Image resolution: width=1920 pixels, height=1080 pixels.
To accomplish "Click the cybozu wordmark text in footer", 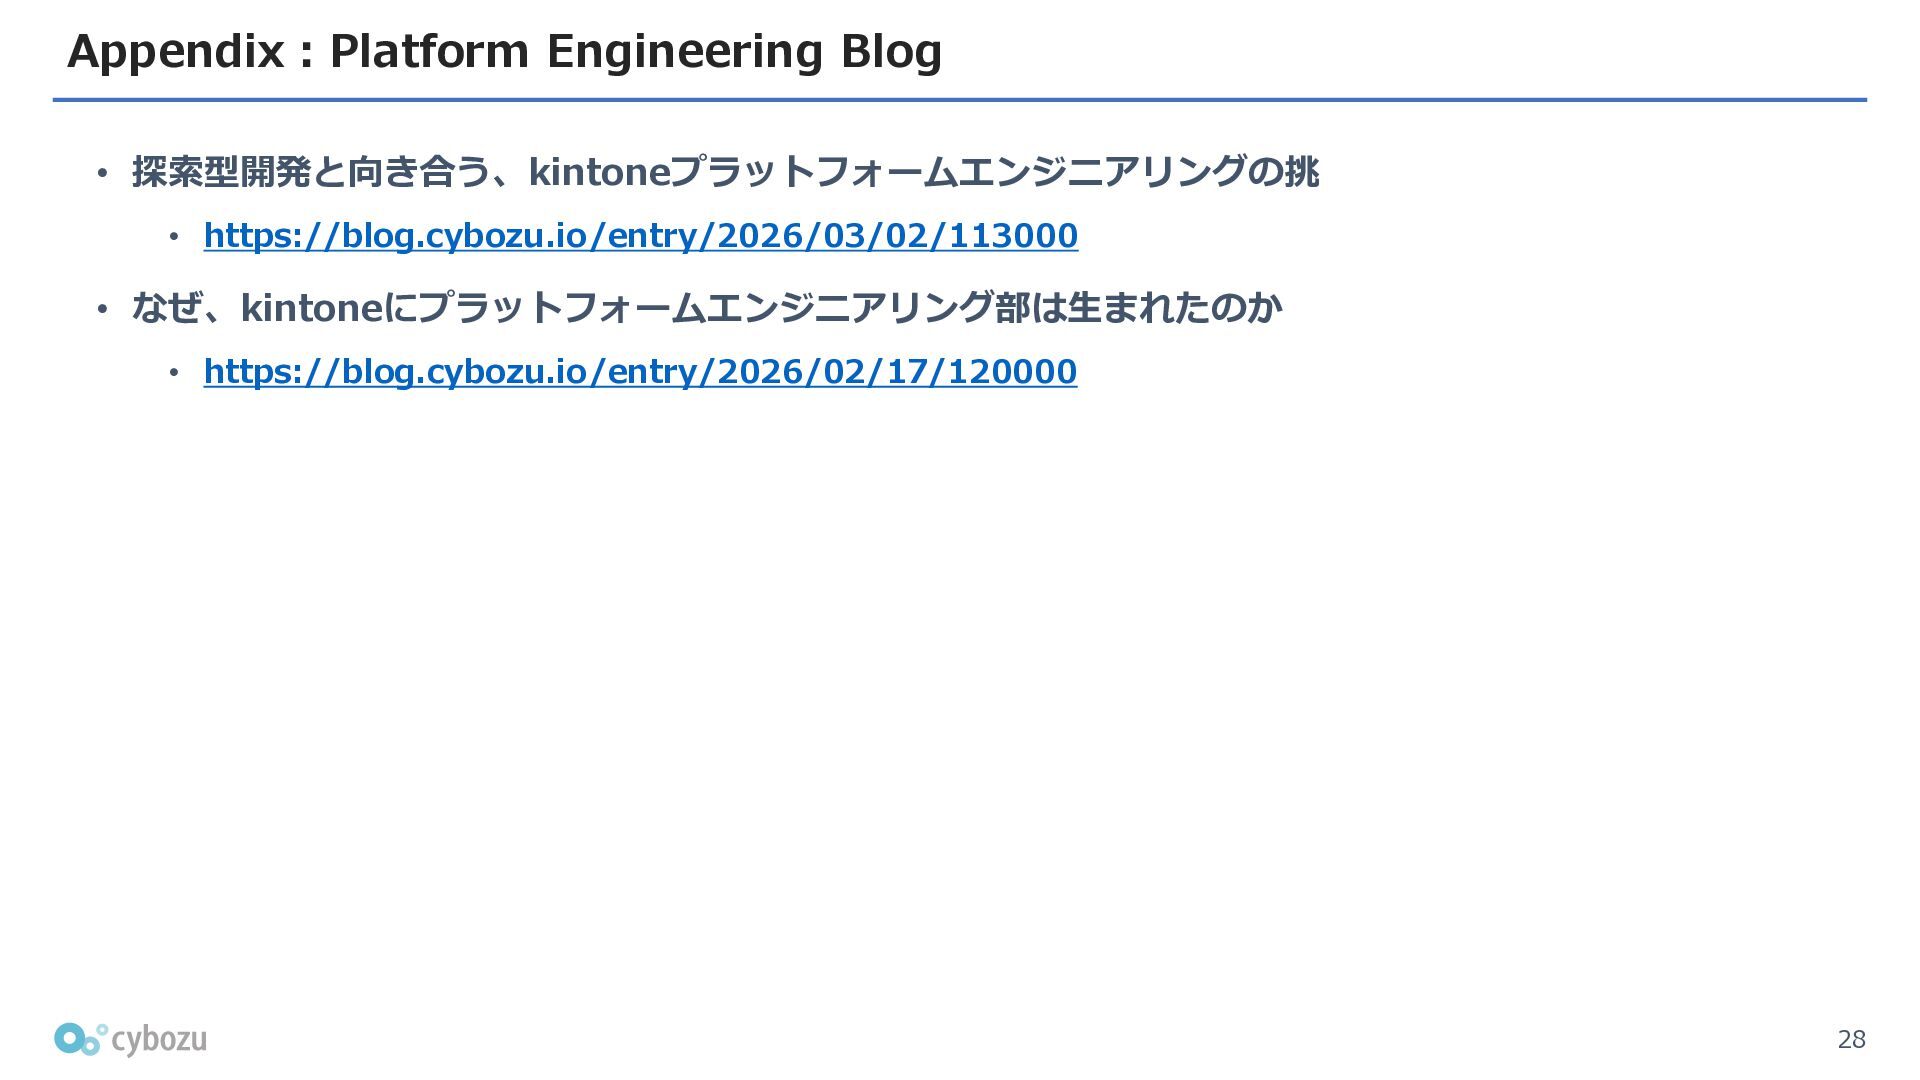I will [x=159, y=1041].
